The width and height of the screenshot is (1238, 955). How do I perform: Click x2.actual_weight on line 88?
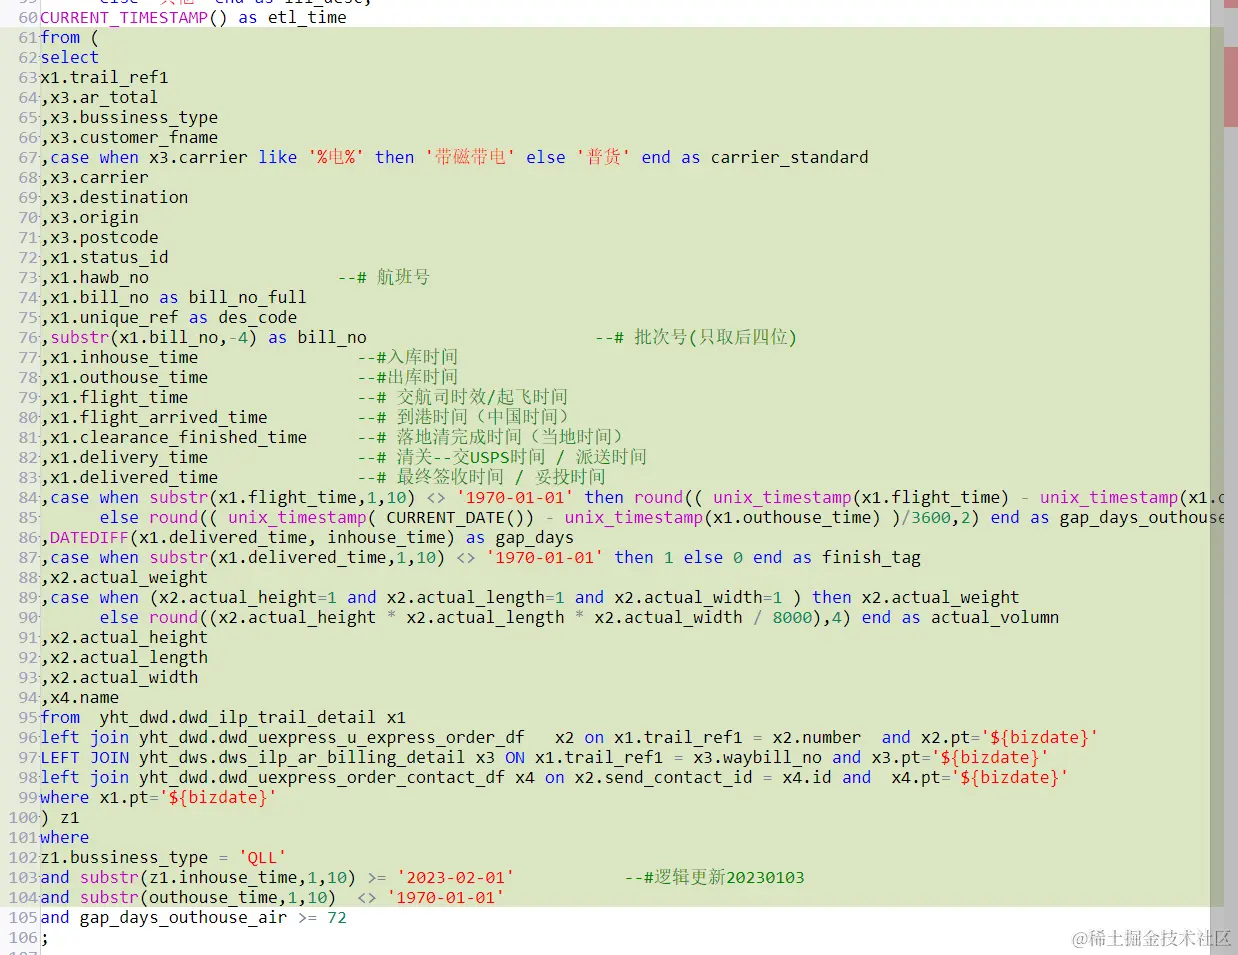click(129, 577)
